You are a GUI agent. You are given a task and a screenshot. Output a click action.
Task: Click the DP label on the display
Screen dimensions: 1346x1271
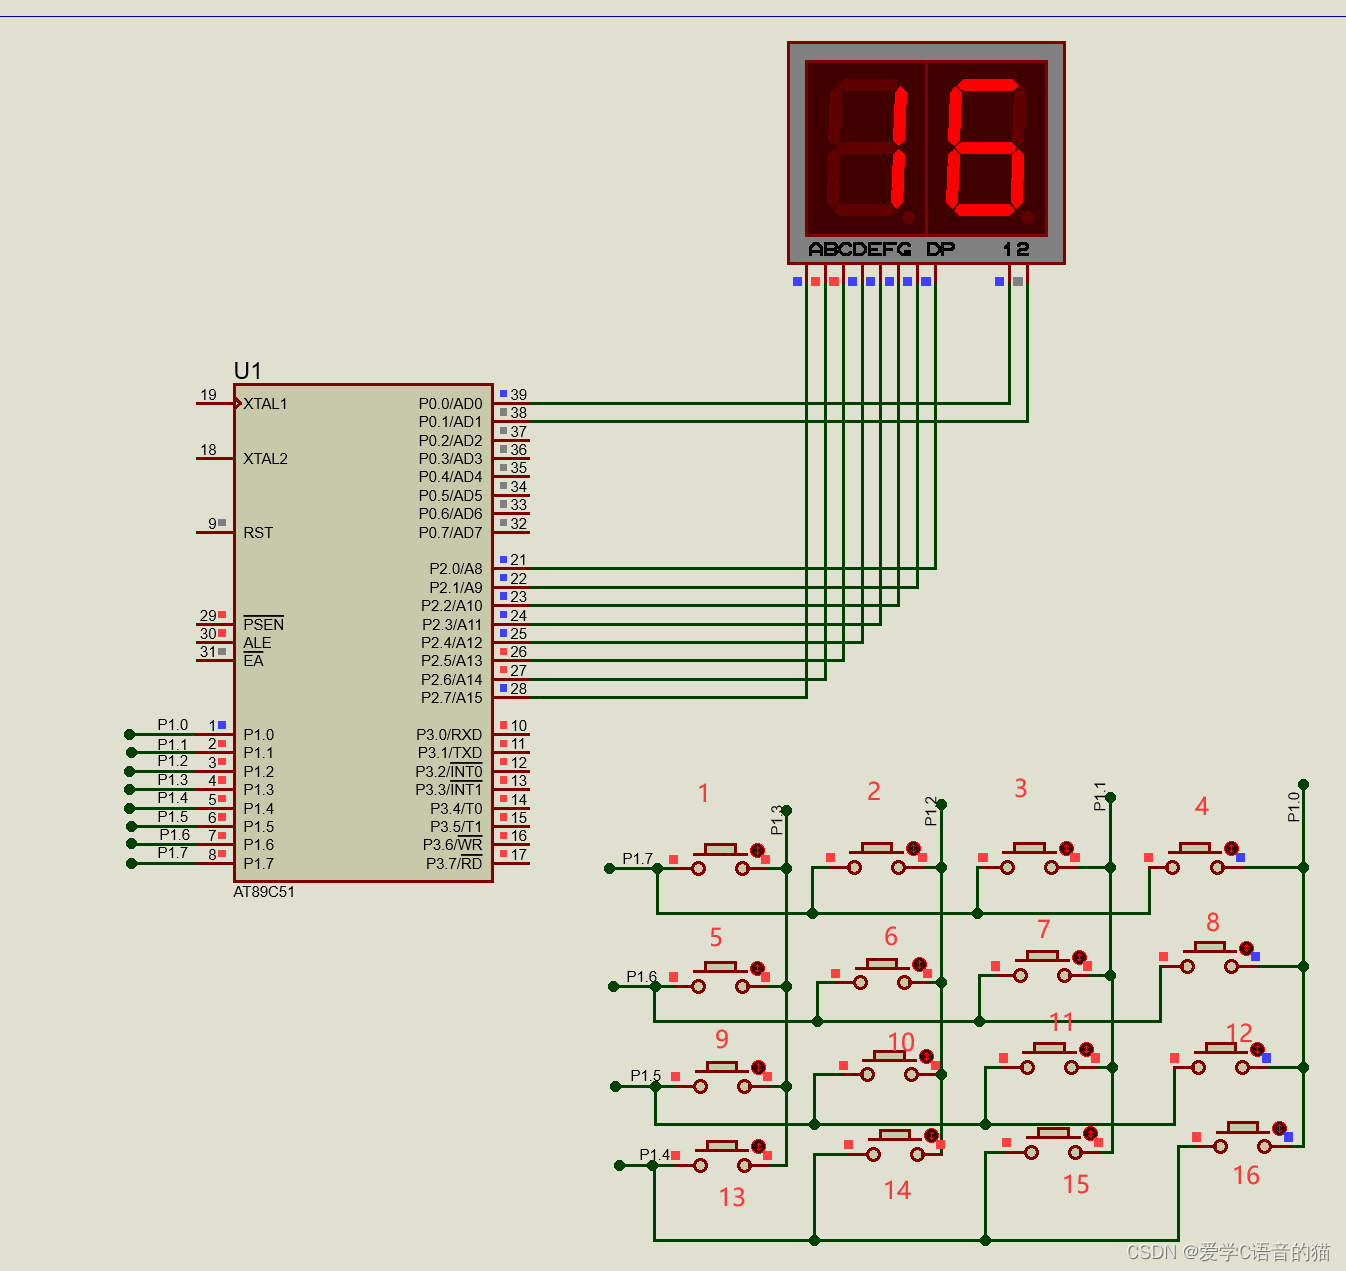click(941, 249)
